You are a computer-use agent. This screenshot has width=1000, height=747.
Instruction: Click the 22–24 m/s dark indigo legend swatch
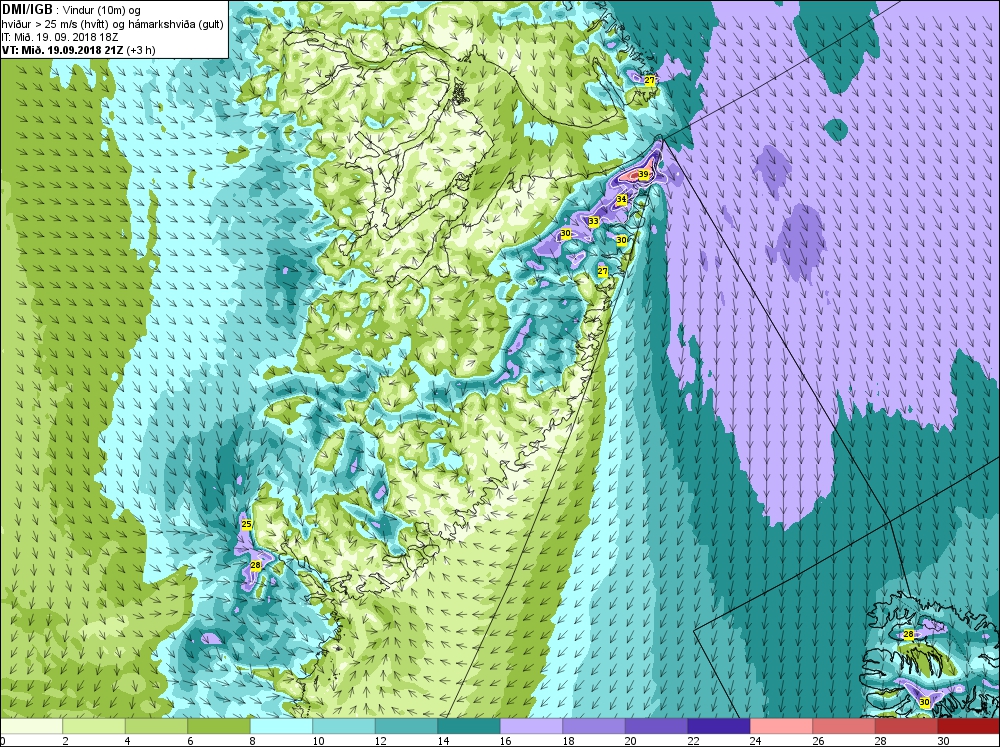(719, 726)
